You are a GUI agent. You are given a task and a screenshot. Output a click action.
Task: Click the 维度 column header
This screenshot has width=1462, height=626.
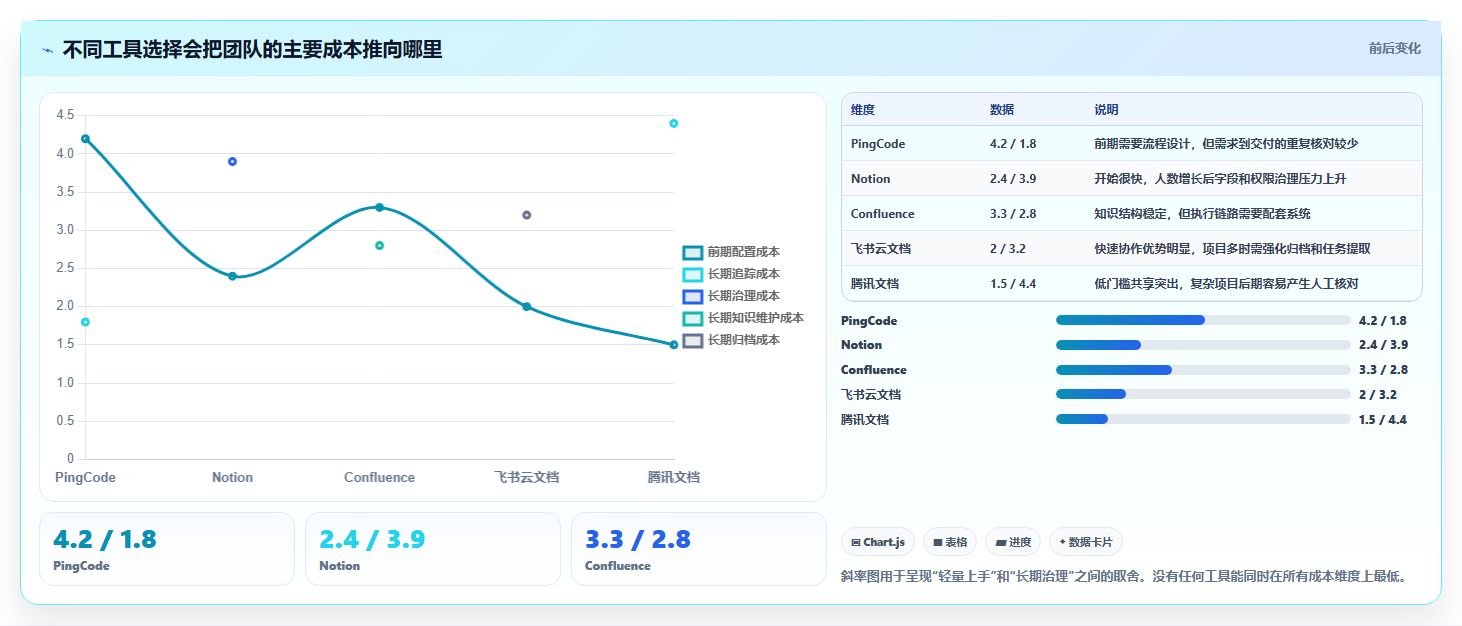click(x=863, y=110)
